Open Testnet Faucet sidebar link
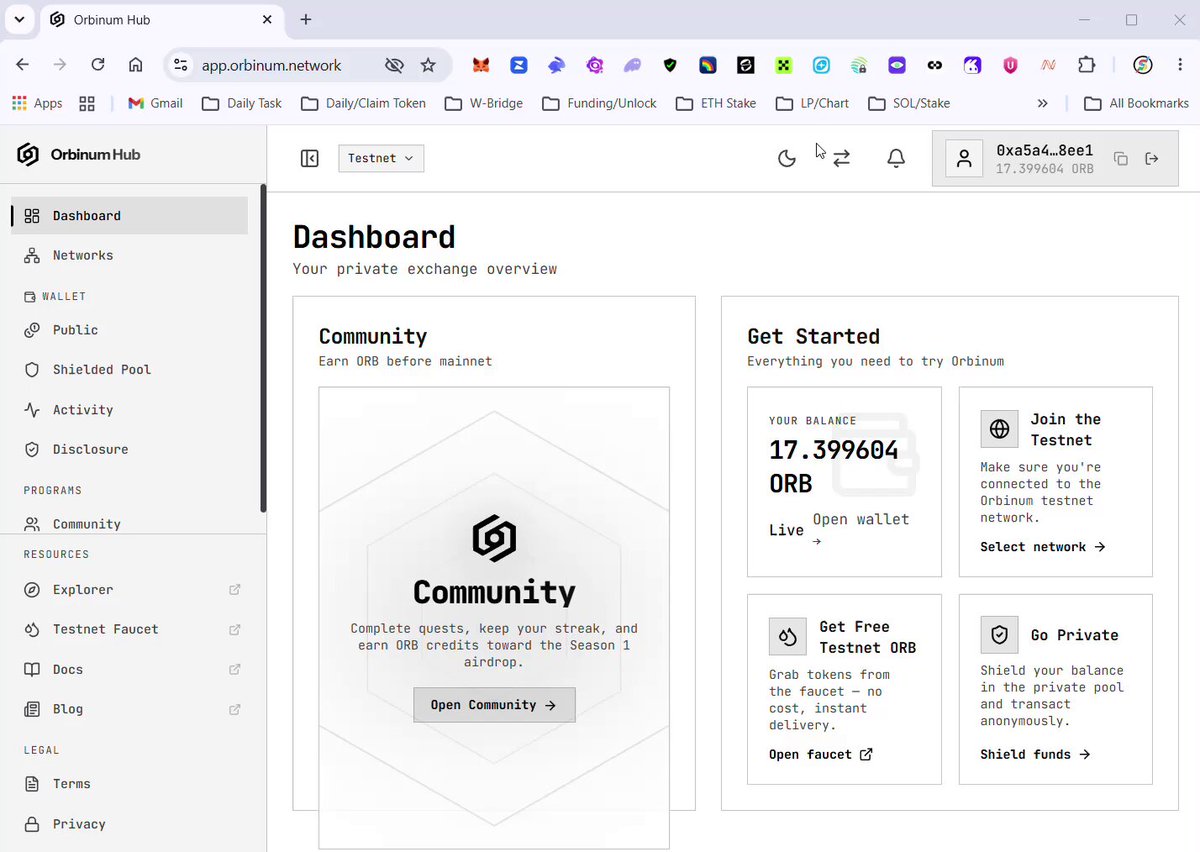 pos(130,629)
